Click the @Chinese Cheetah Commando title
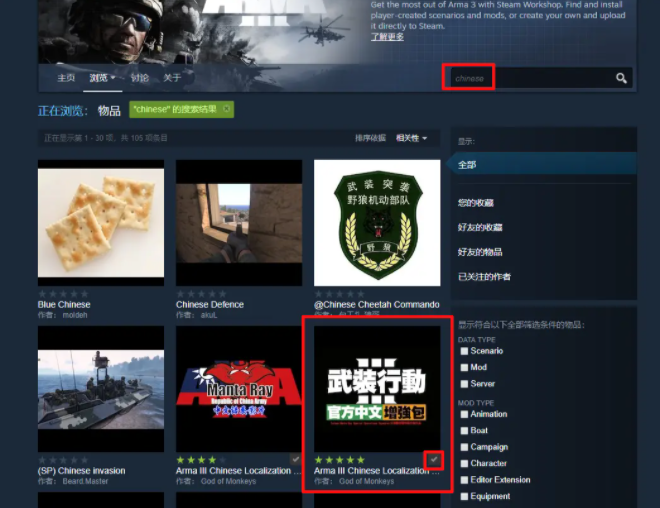The image size is (660, 508). (377, 304)
